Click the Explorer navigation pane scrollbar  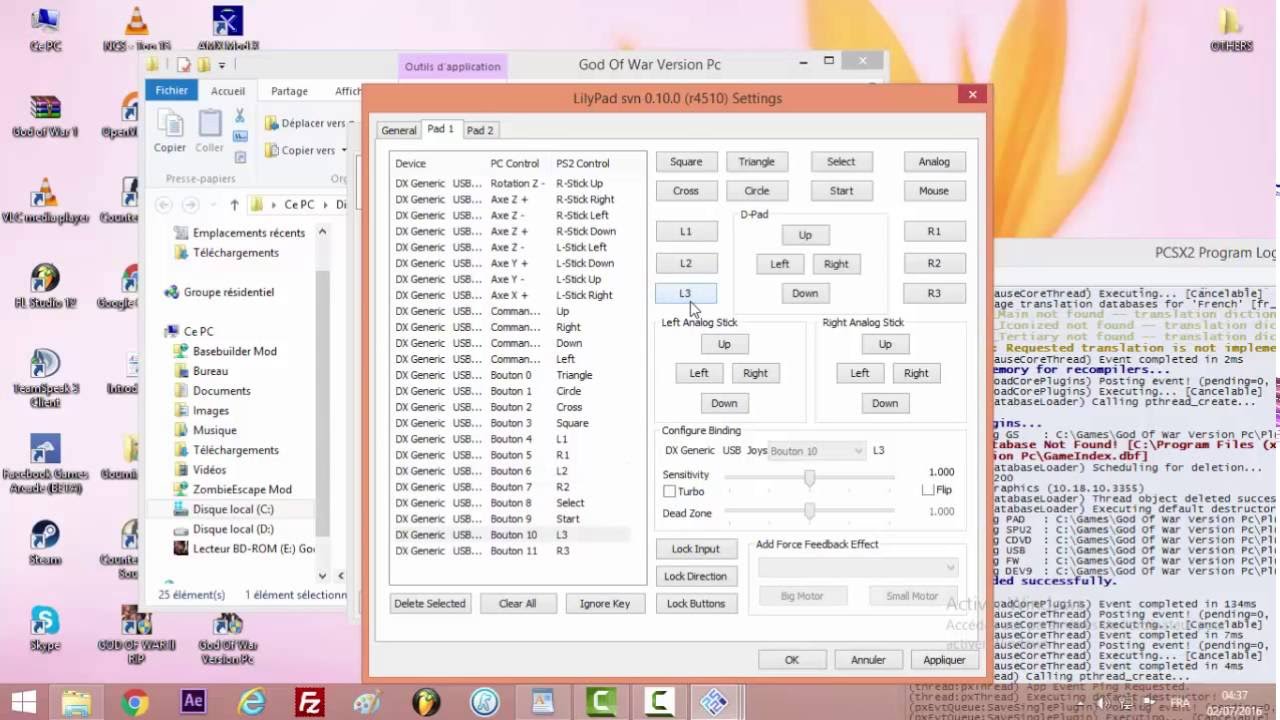(x=322, y=403)
